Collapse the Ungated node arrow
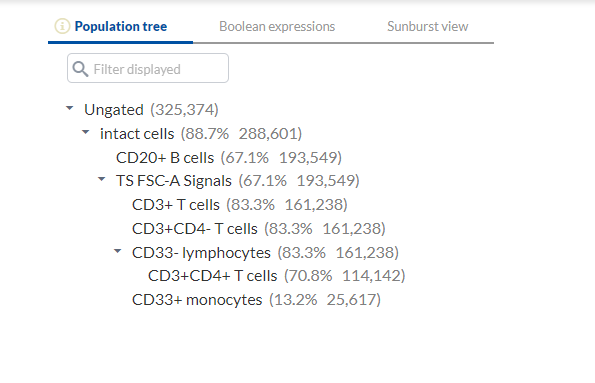This screenshot has width=595, height=383. point(69,108)
